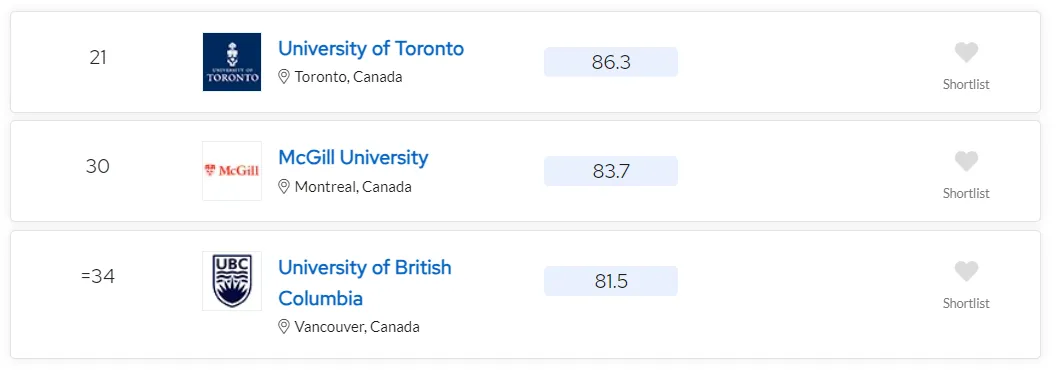The width and height of the screenshot is (1056, 371).
Task: Click the Toronto, Canada location pin icon
Action: (284, 77)
